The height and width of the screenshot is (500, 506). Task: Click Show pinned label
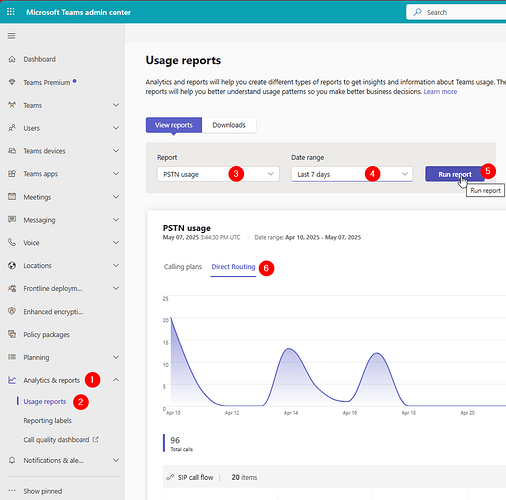[x=43, y=491]
